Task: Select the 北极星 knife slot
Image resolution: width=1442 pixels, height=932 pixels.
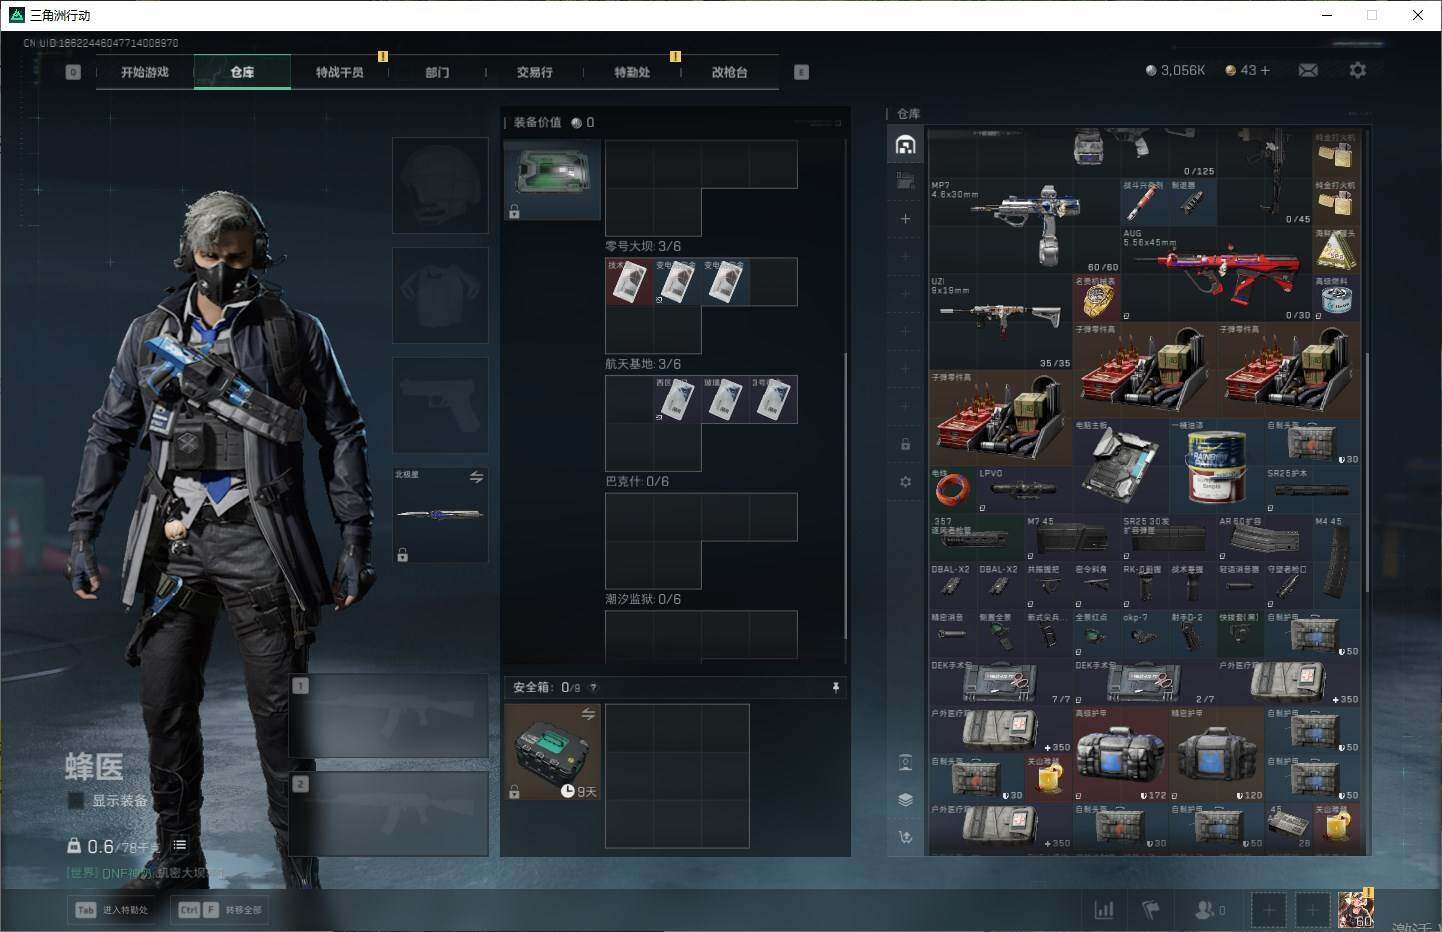Action: [440, 515]
